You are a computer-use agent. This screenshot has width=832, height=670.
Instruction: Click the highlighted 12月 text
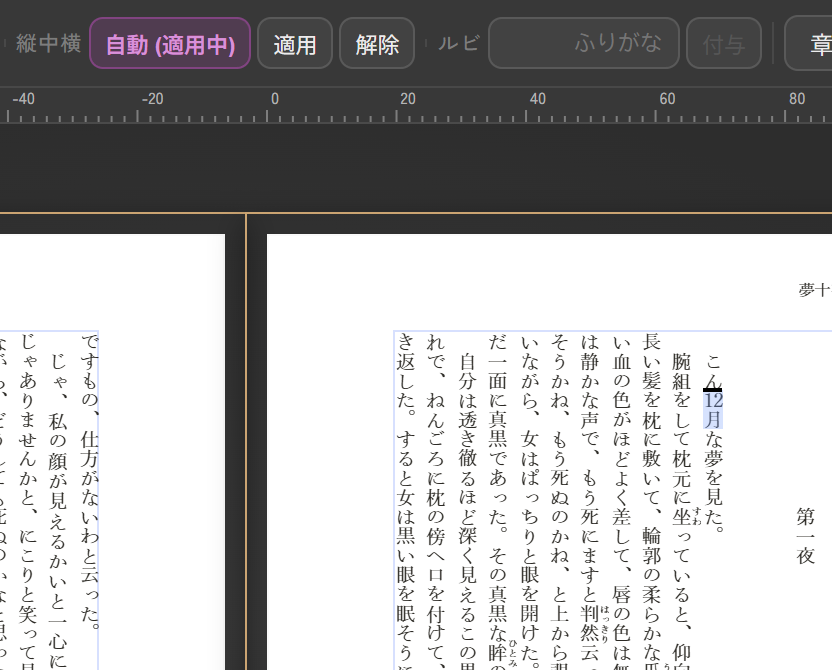point(713,410)
